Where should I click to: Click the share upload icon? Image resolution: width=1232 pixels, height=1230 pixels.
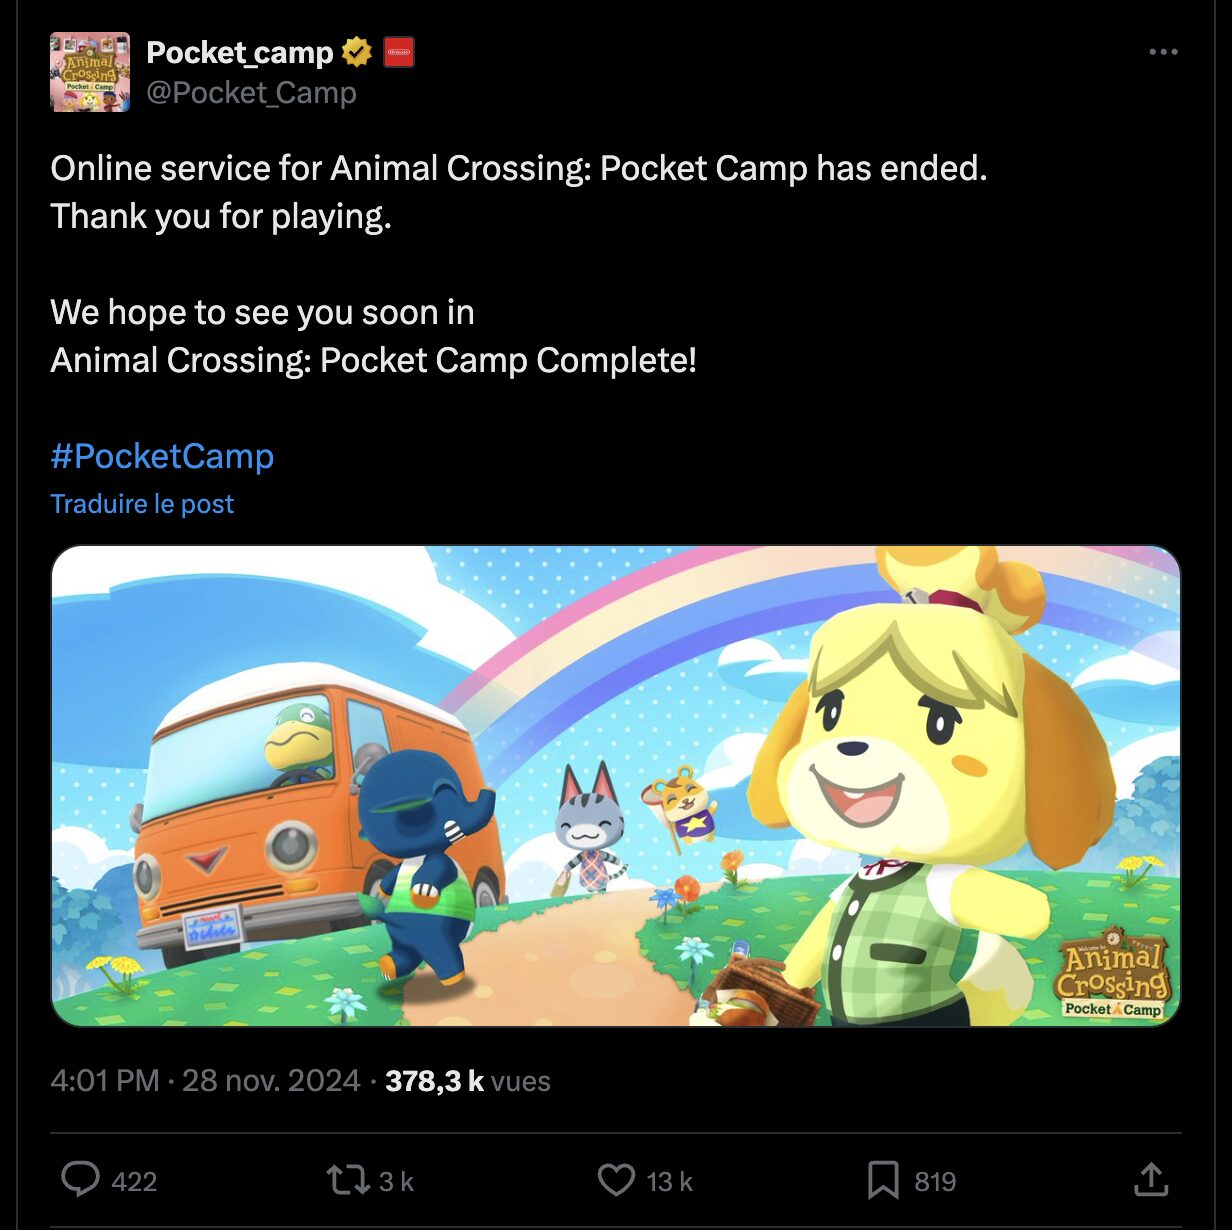tap(1151, 1180)
